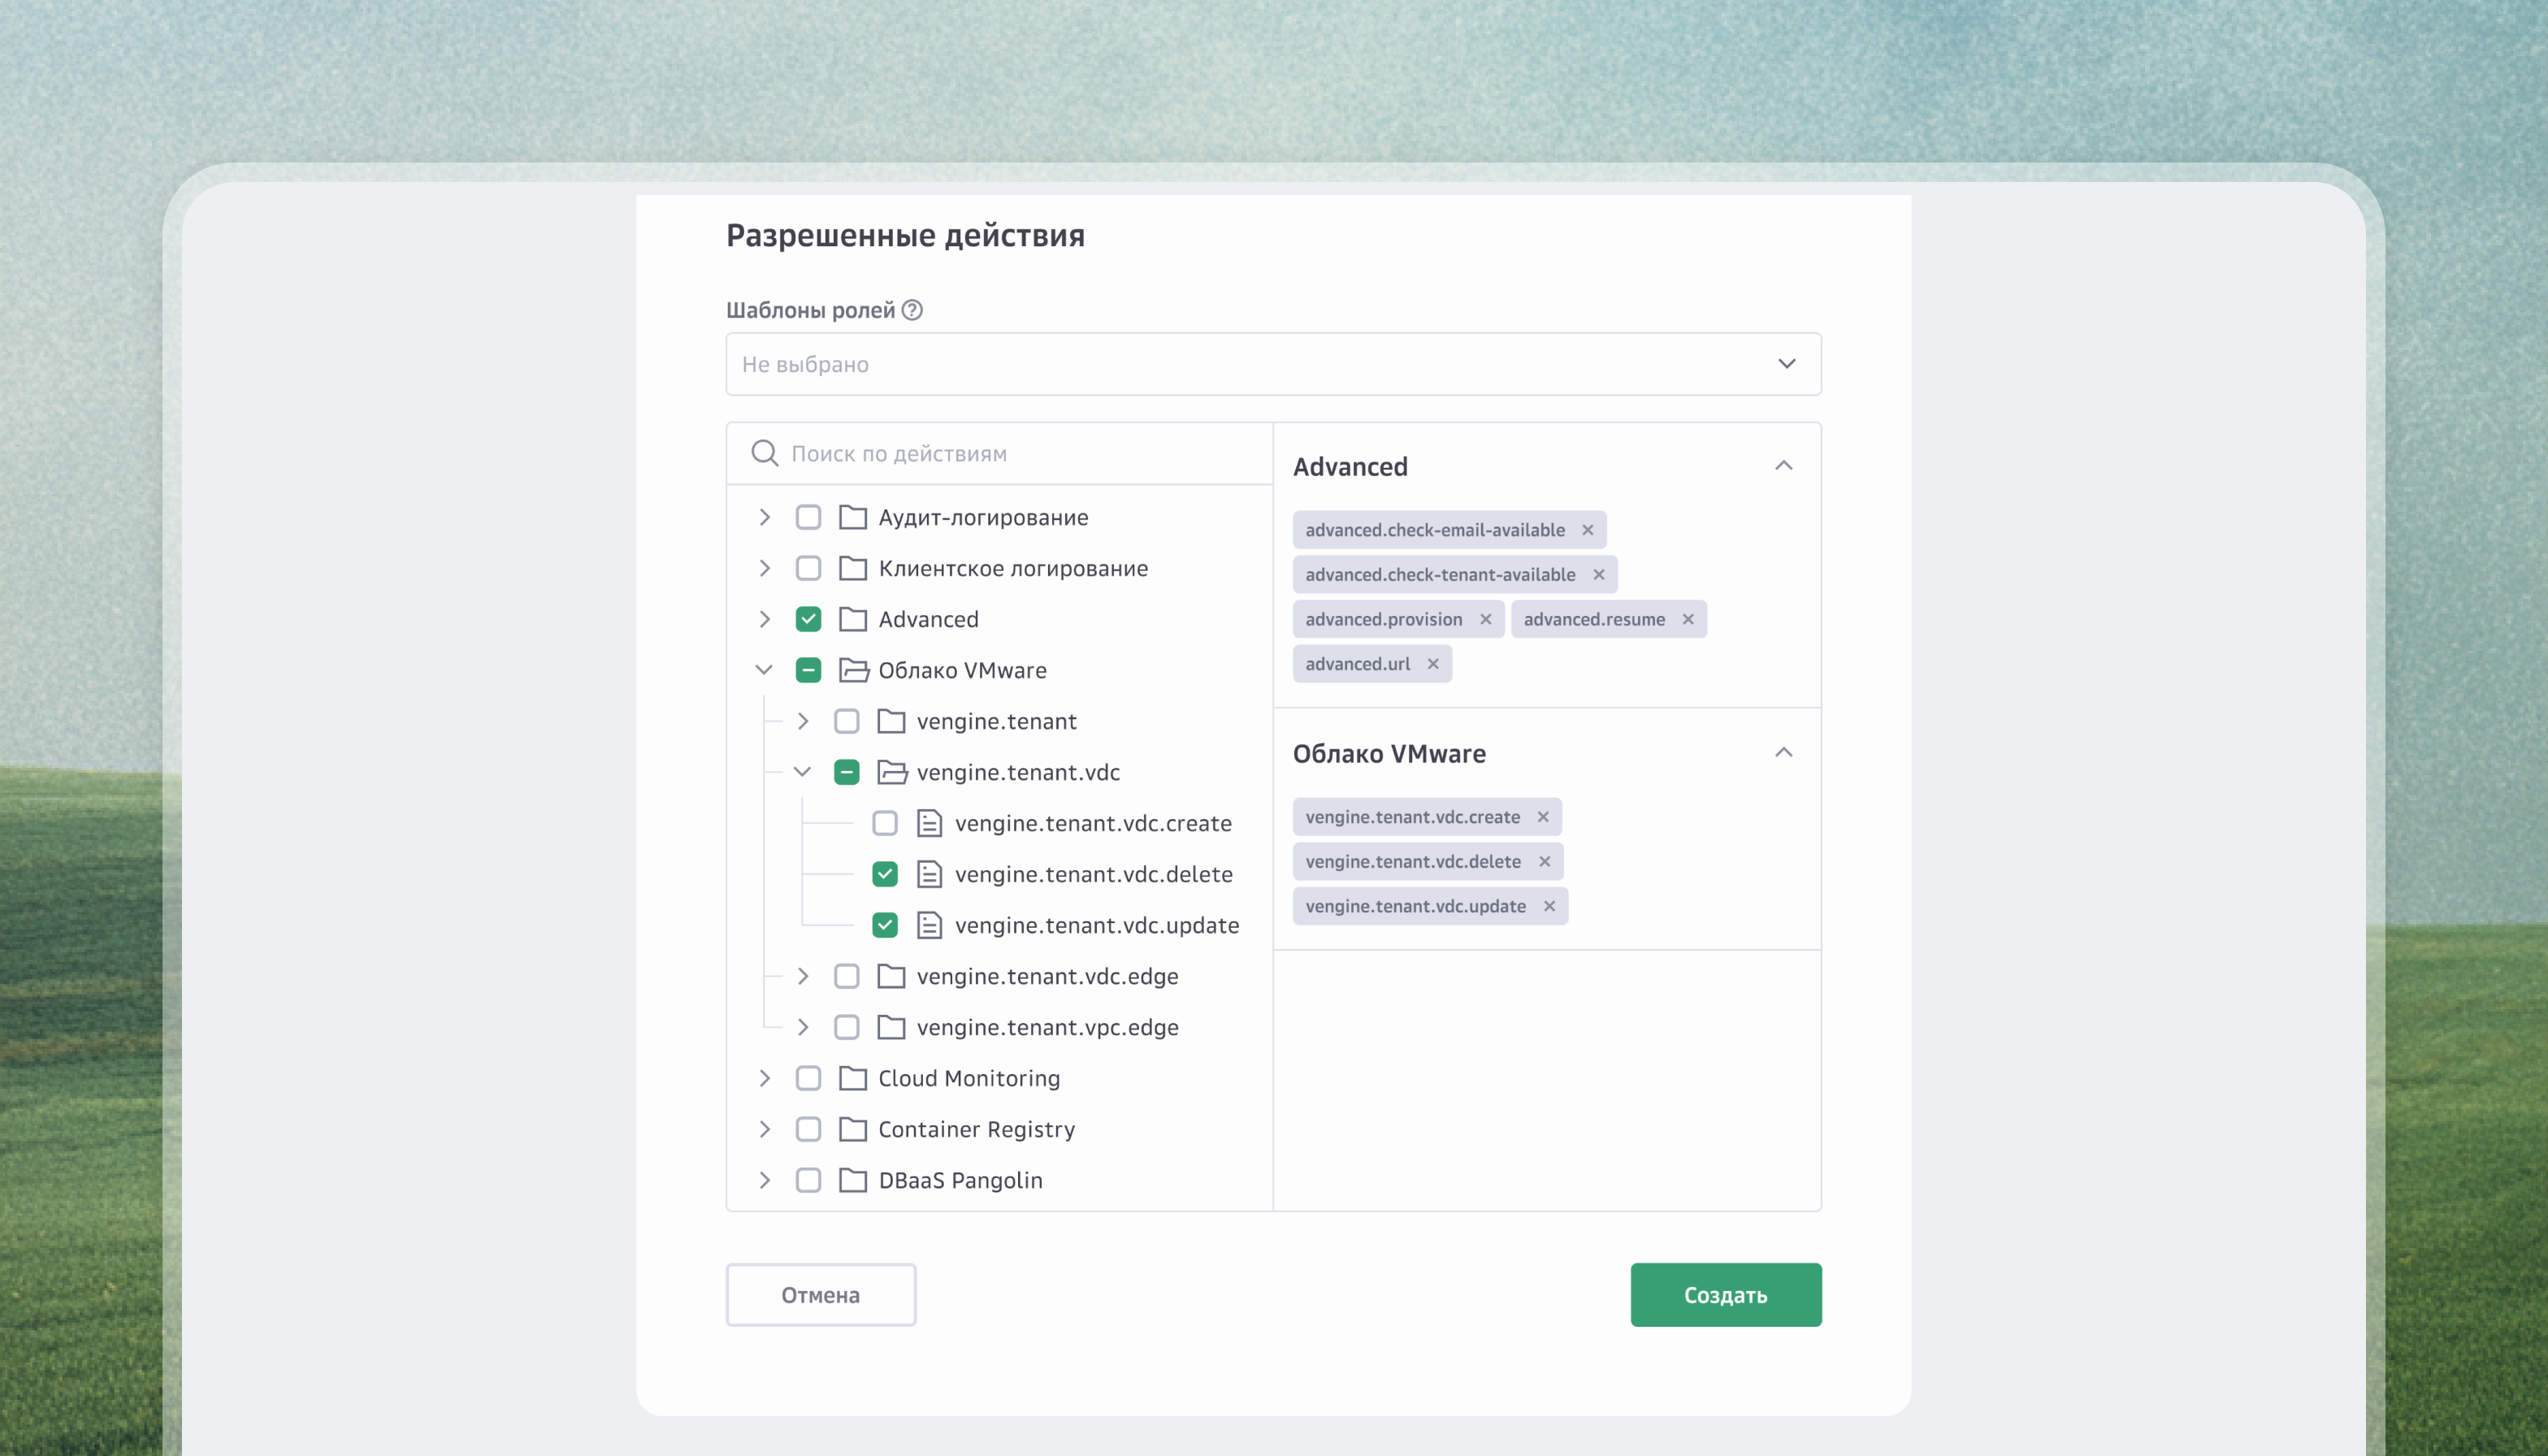
Task: Click folder icon of Advanced tree row
Action: point(853,619)
